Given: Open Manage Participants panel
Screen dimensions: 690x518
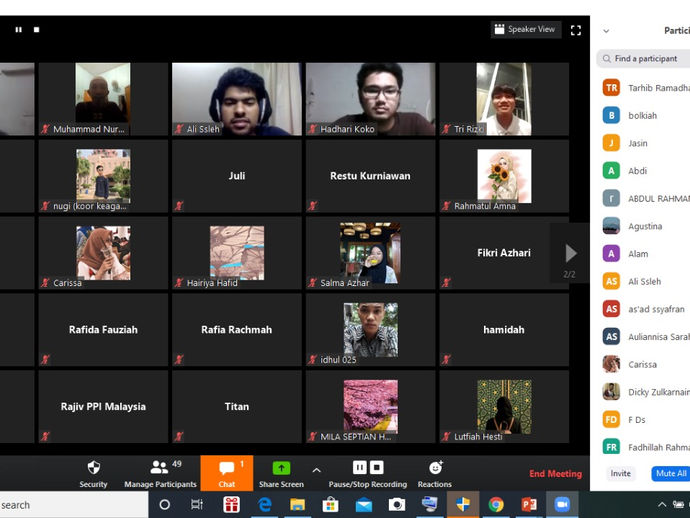Looking at the screenshot, I should click(160, 474).
